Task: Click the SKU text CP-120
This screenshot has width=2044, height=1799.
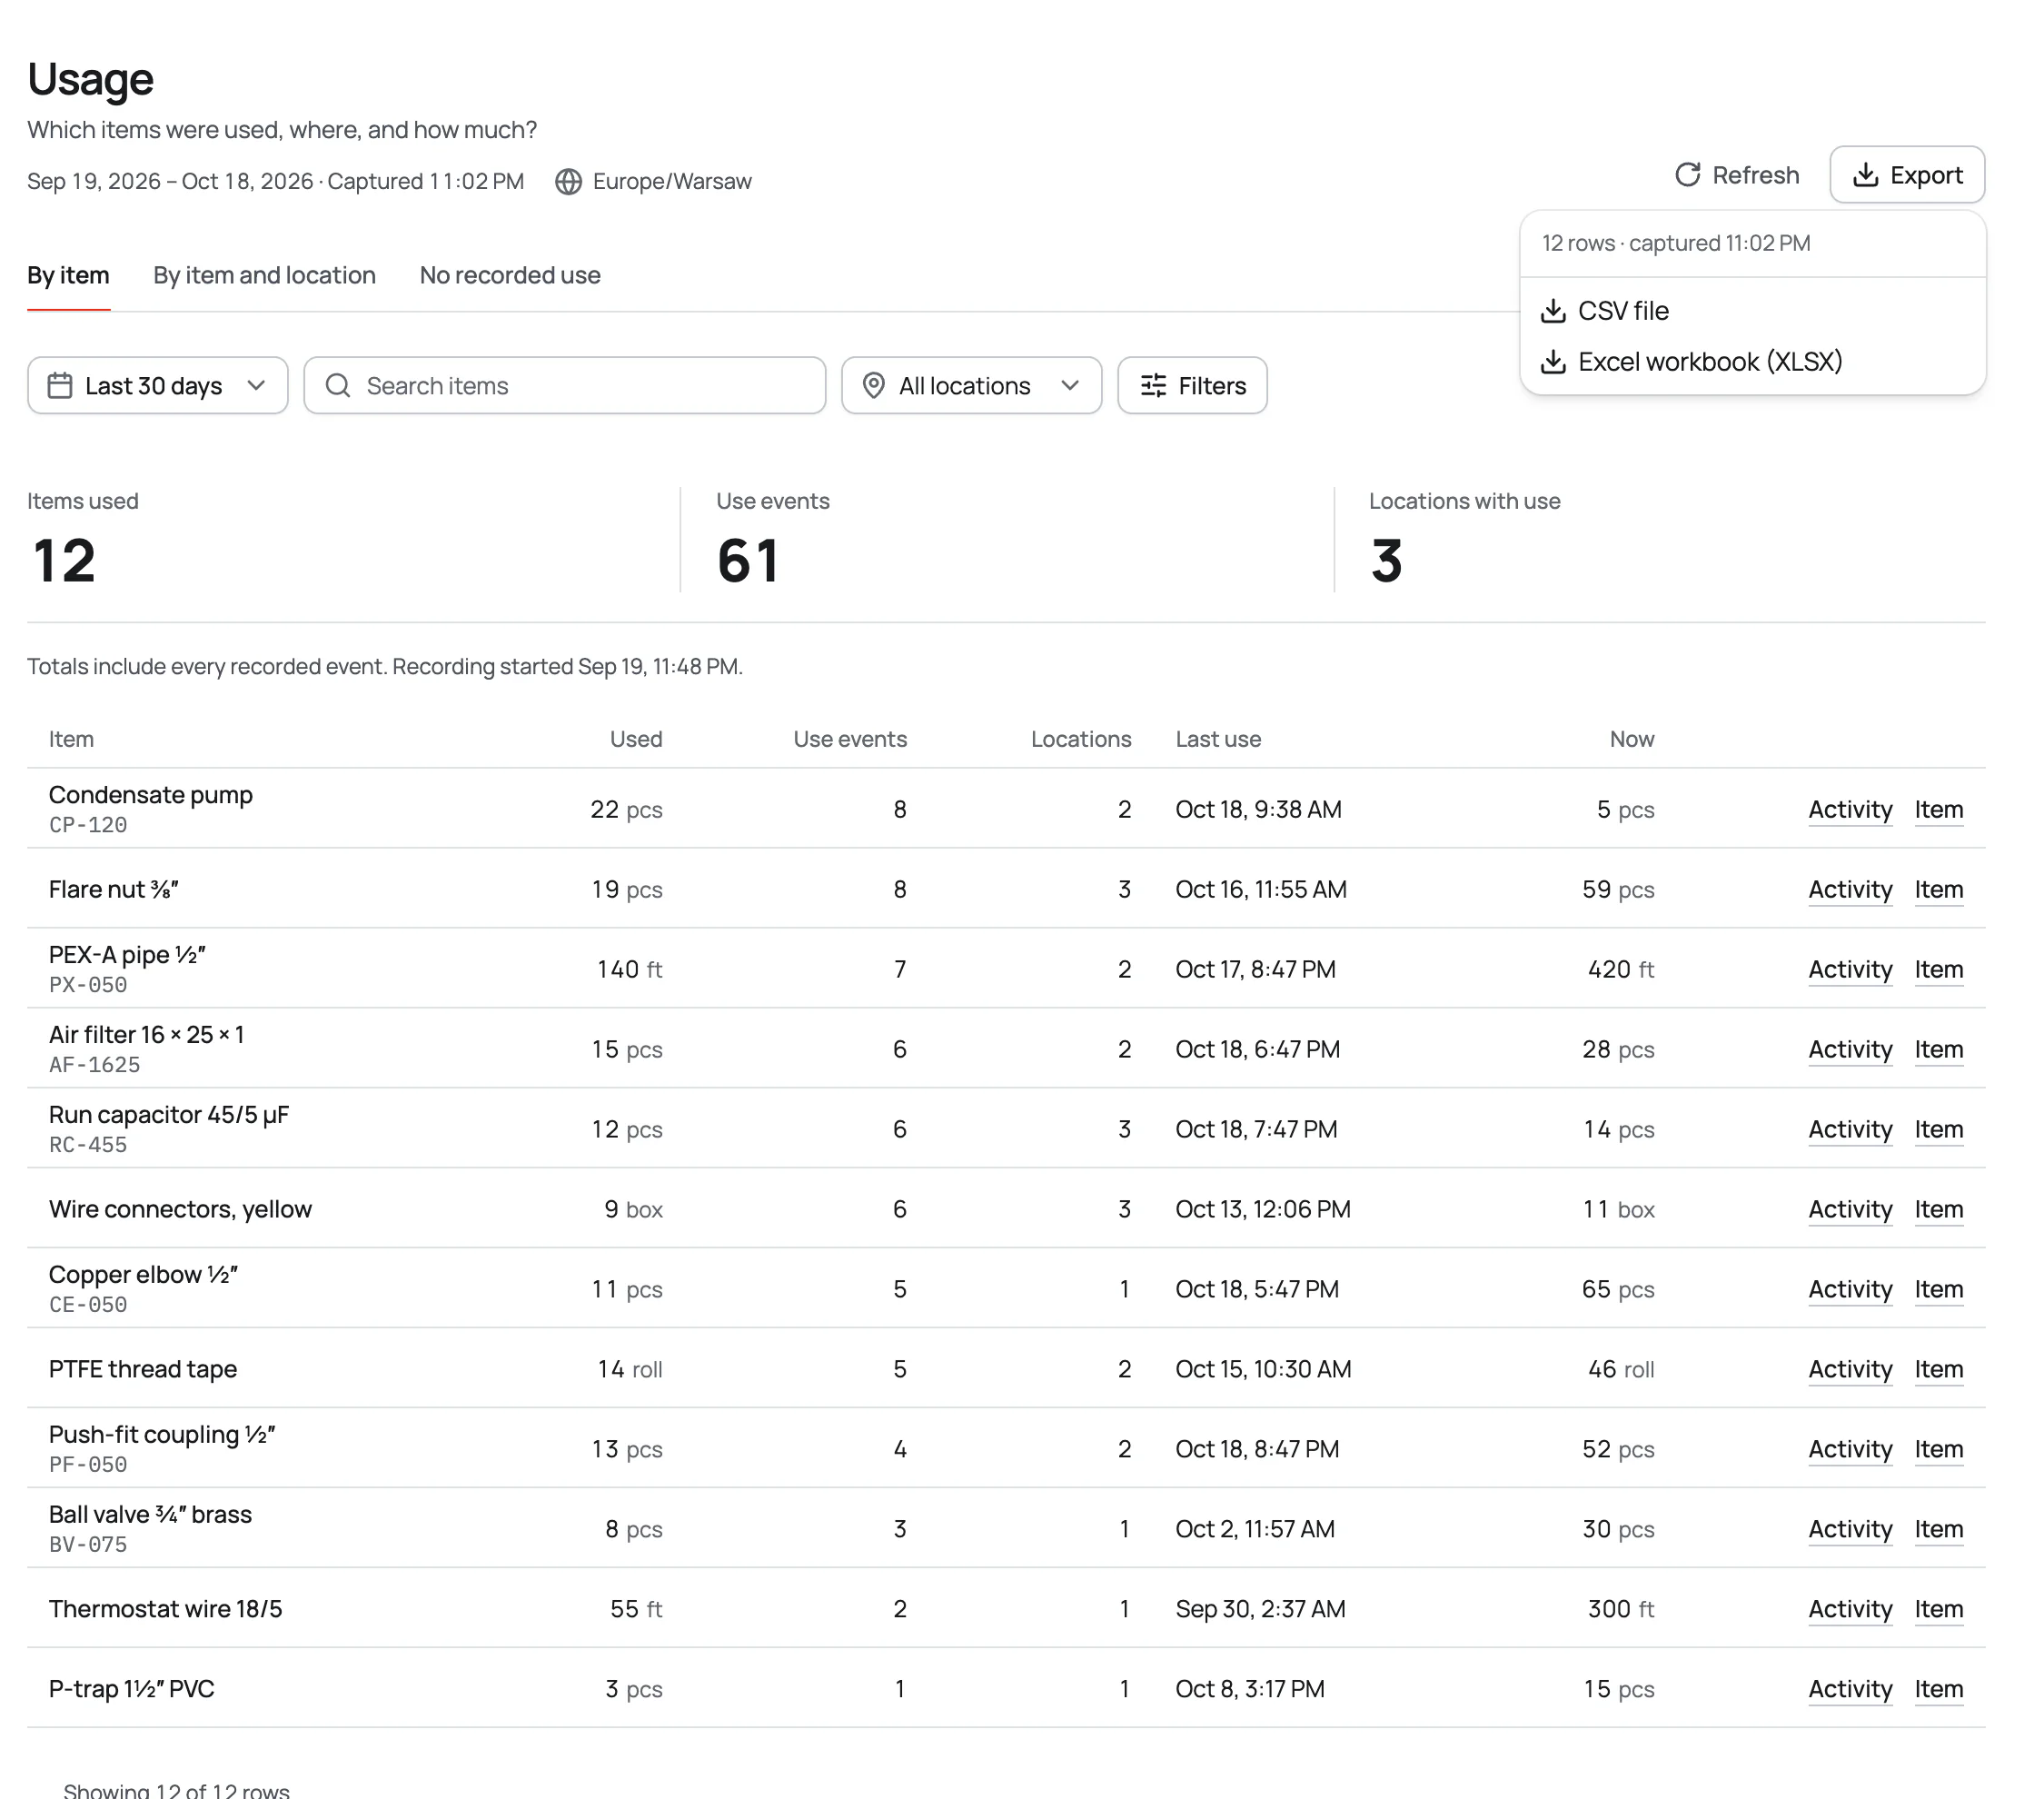Action: pos(88,826)
